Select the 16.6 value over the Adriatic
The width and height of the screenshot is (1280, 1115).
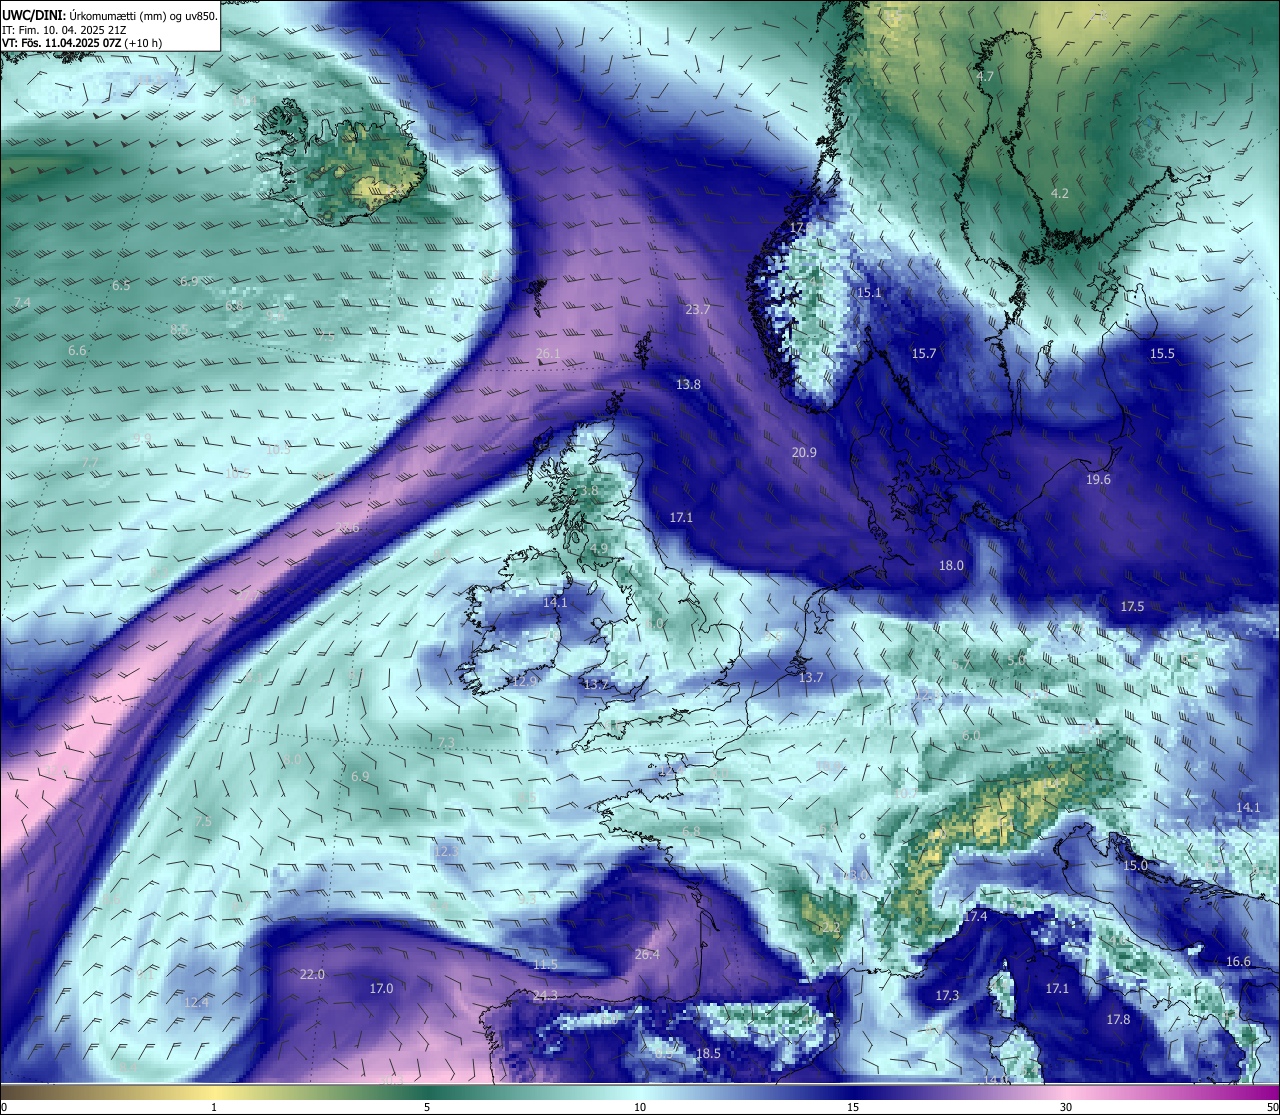(x=1238, y=962)
